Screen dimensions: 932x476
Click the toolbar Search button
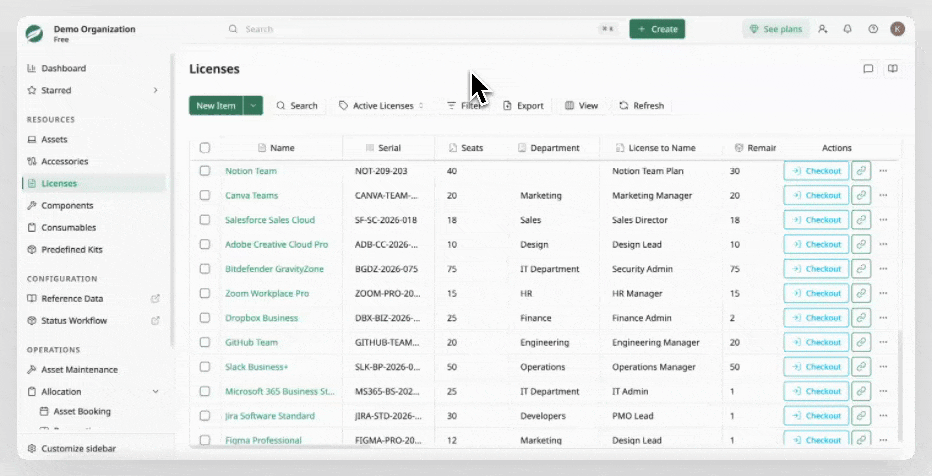pos(297,105)
